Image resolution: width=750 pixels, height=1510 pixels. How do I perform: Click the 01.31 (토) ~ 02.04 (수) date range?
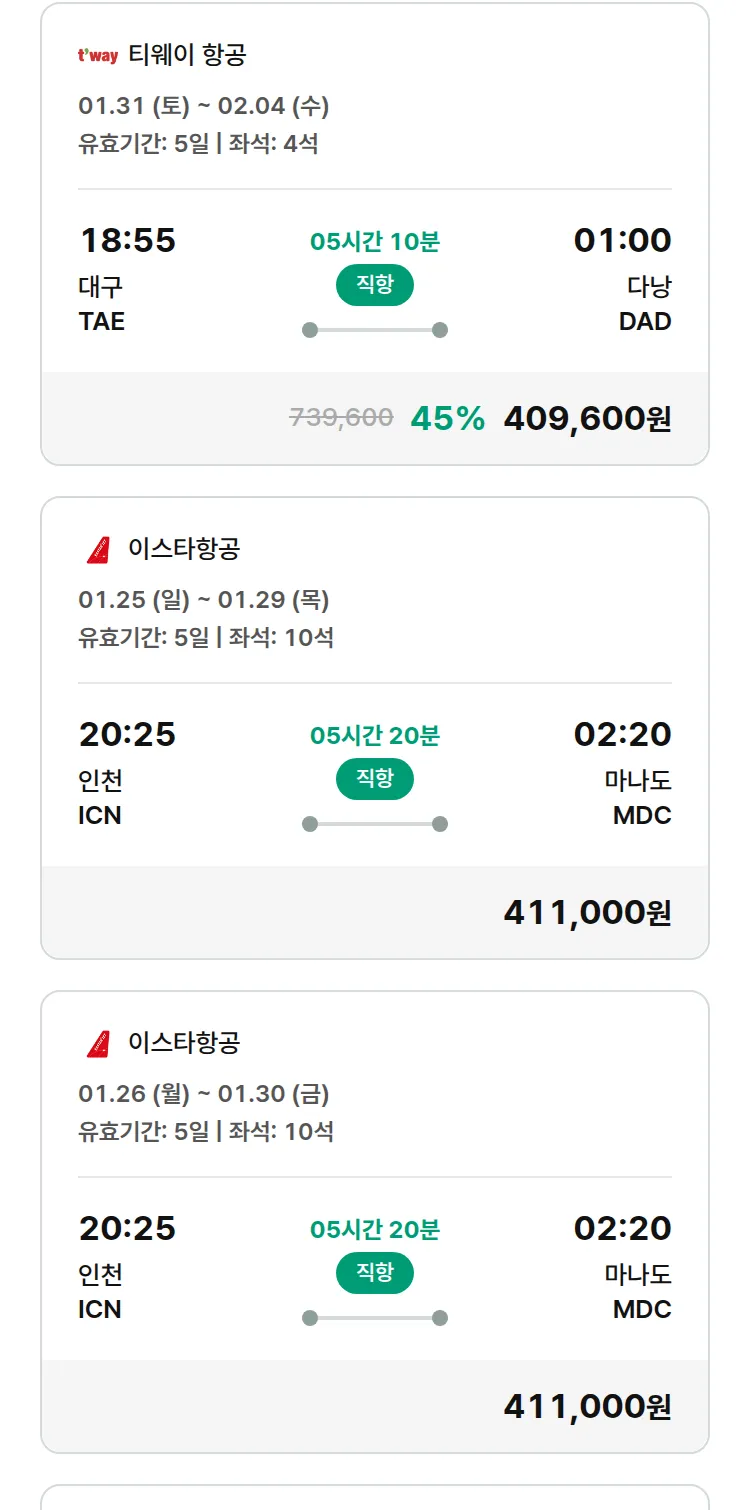(204, 106)
